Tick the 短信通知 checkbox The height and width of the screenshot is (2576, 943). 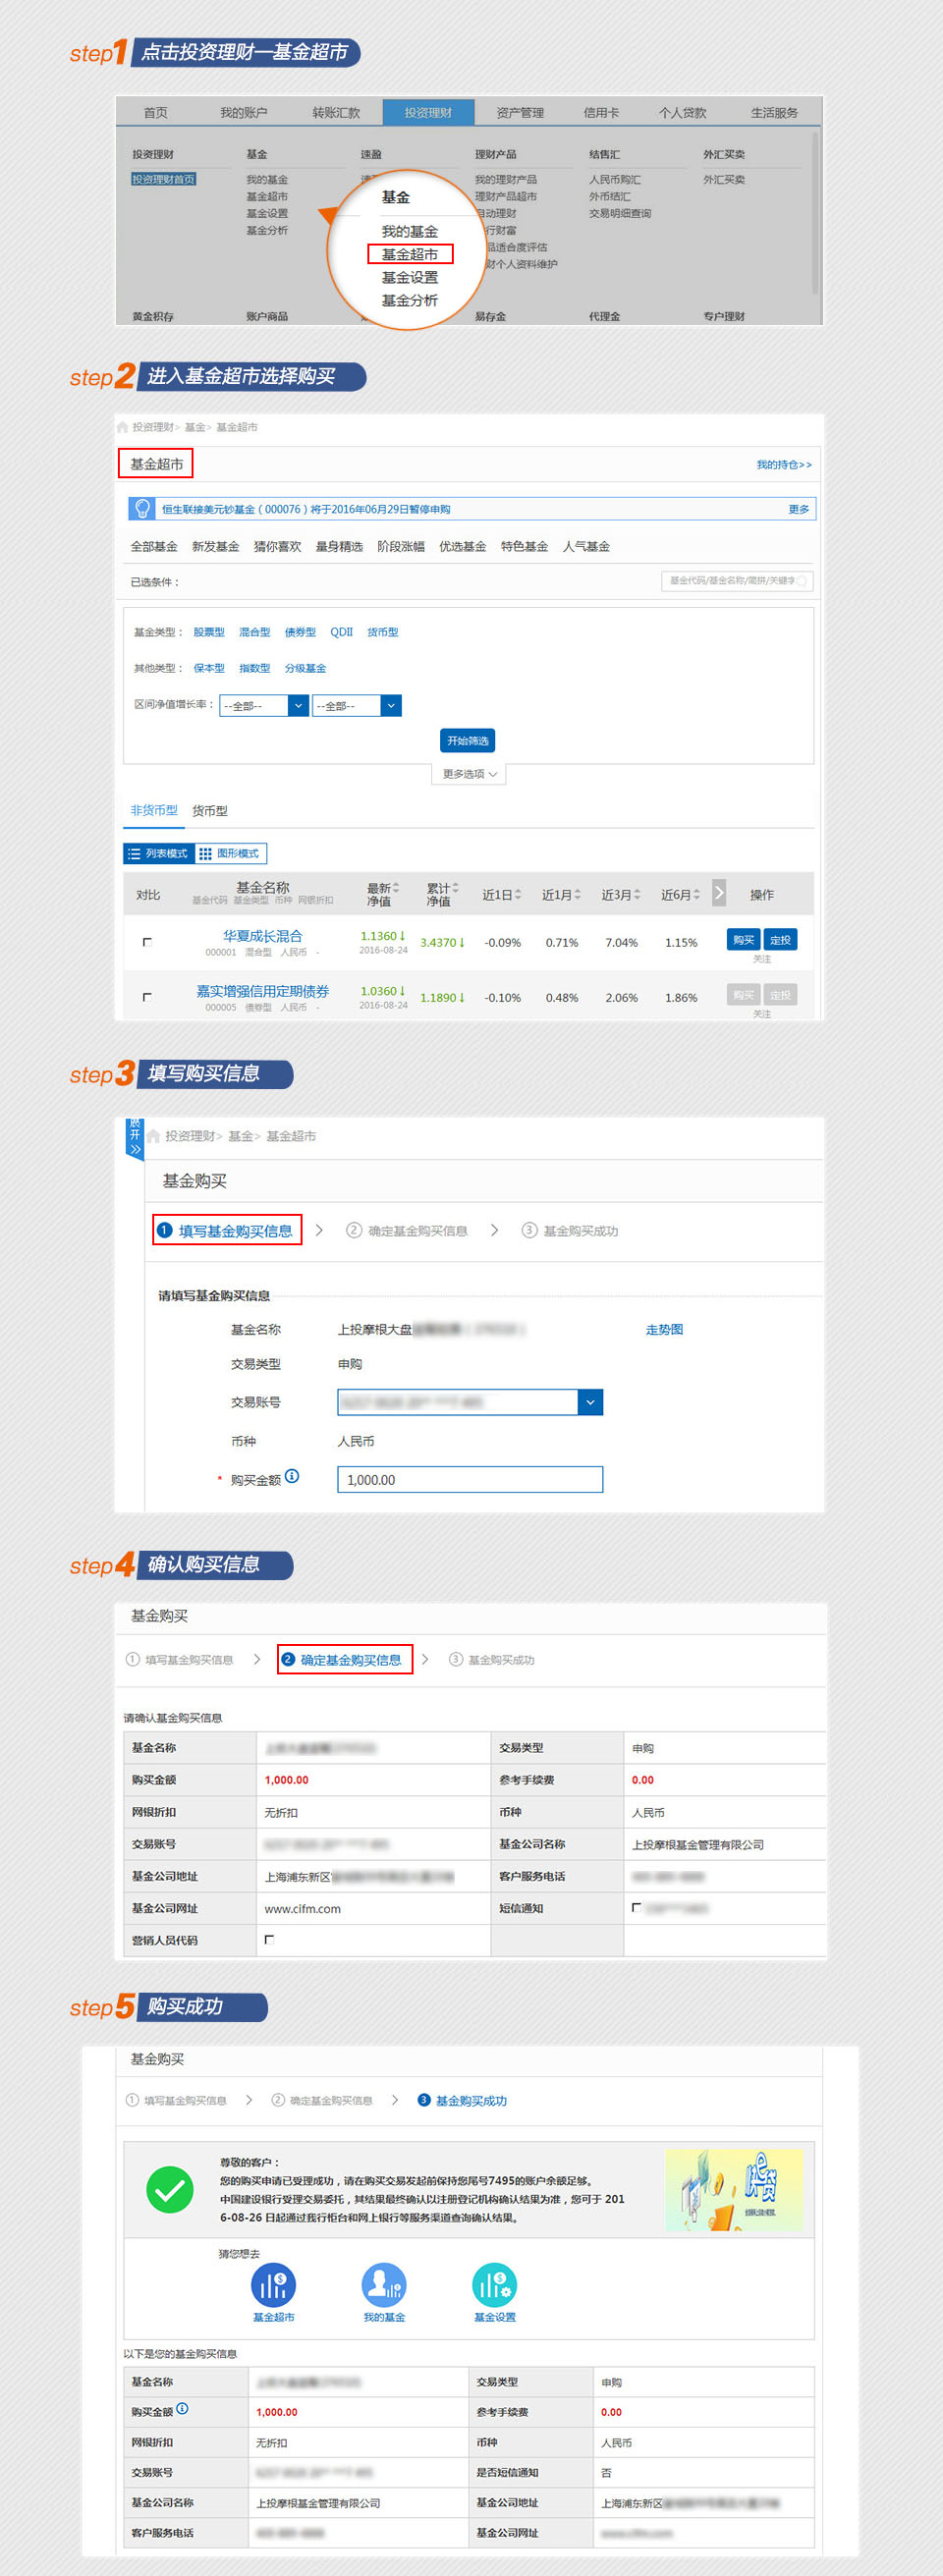(636, 1907)
